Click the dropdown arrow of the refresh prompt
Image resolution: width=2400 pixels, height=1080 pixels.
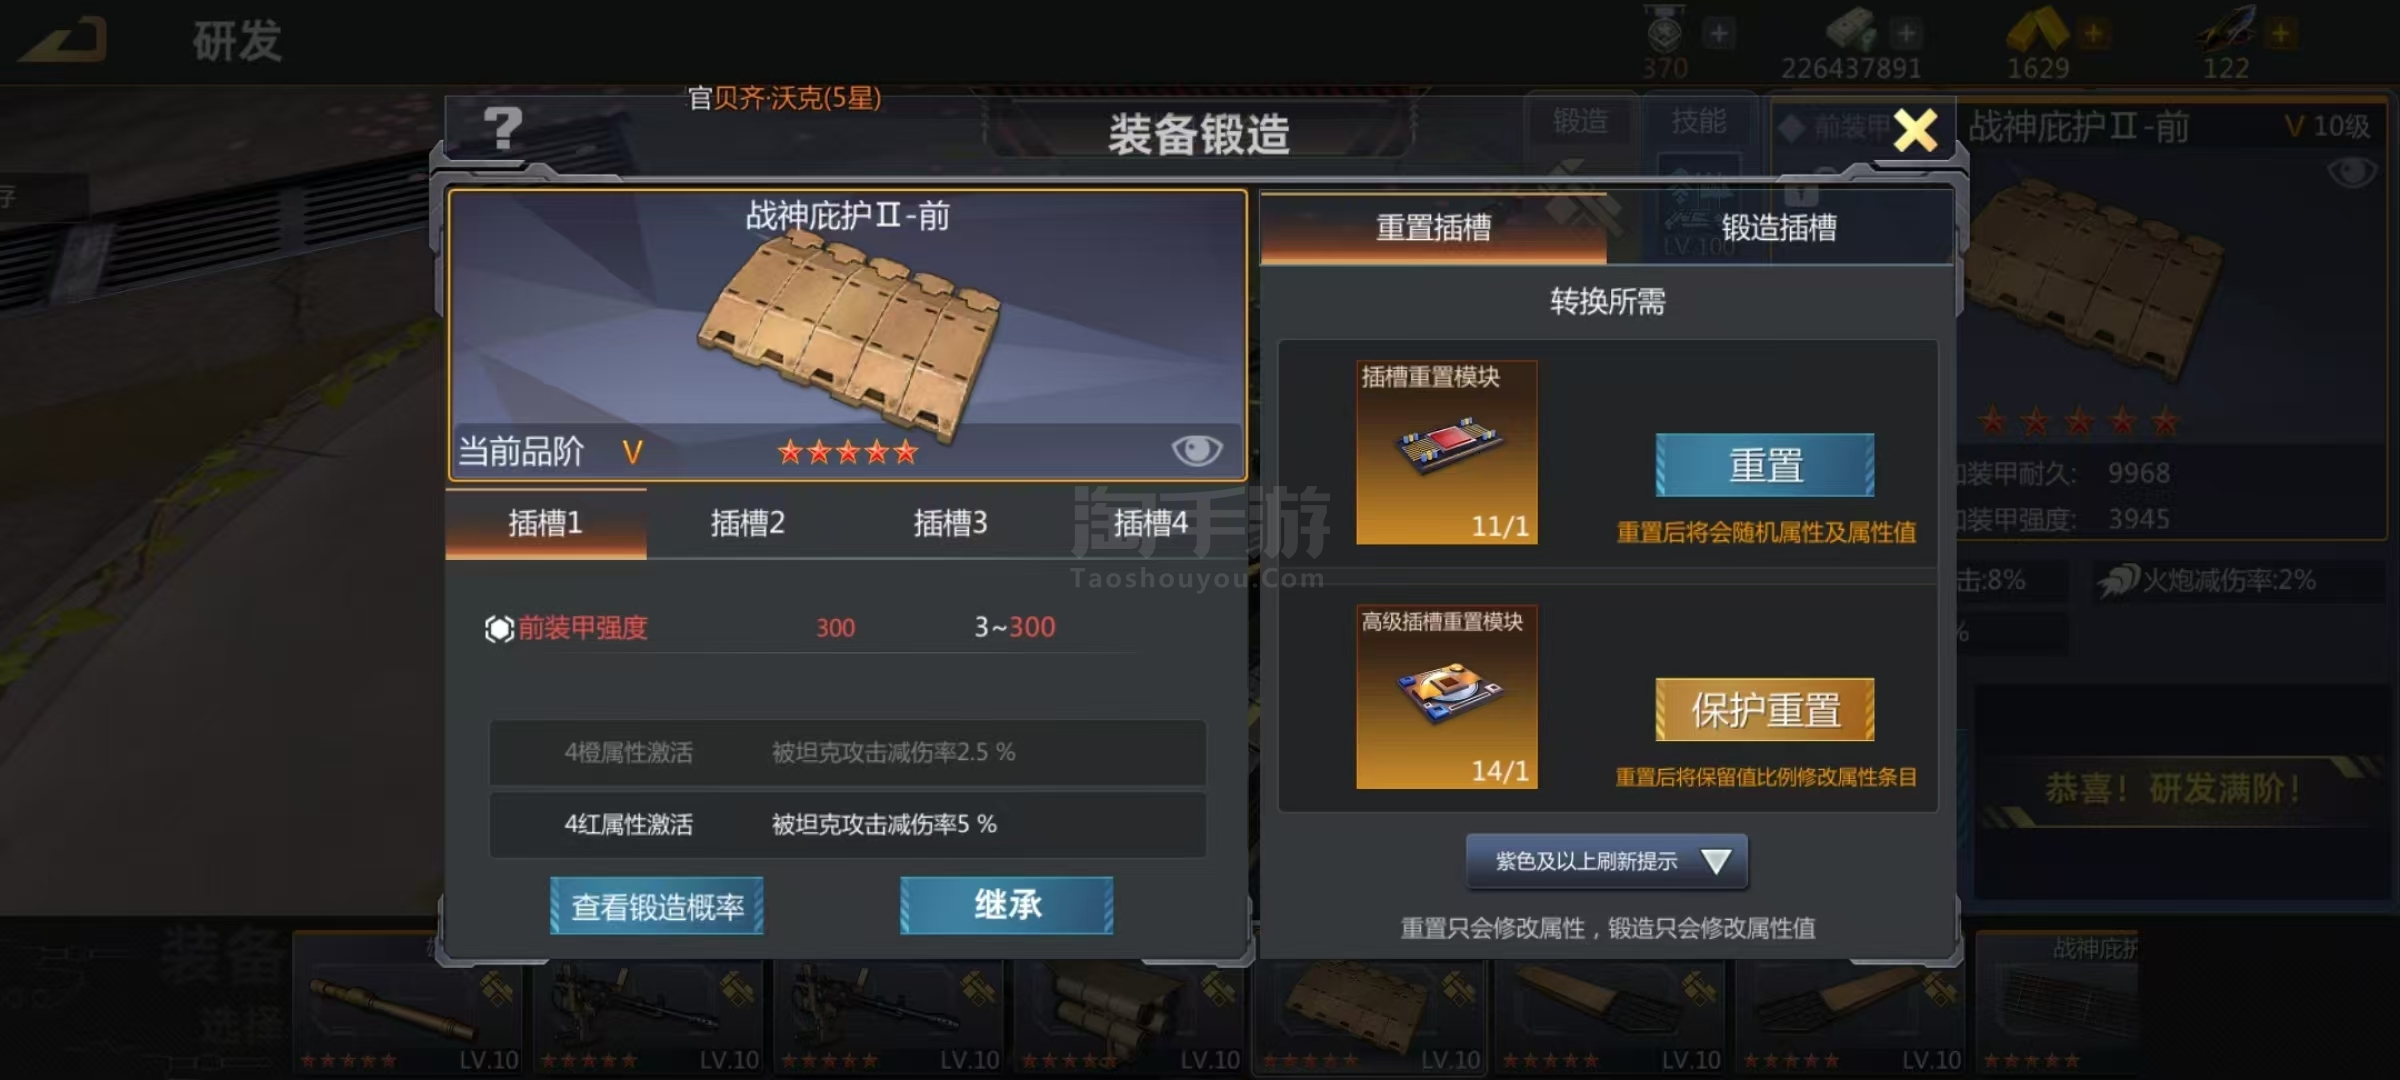1716,861
